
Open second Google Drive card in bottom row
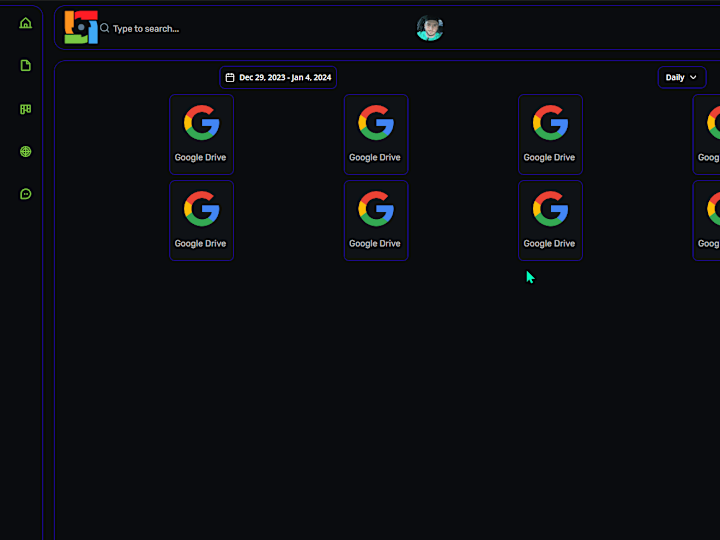[376, 221]
